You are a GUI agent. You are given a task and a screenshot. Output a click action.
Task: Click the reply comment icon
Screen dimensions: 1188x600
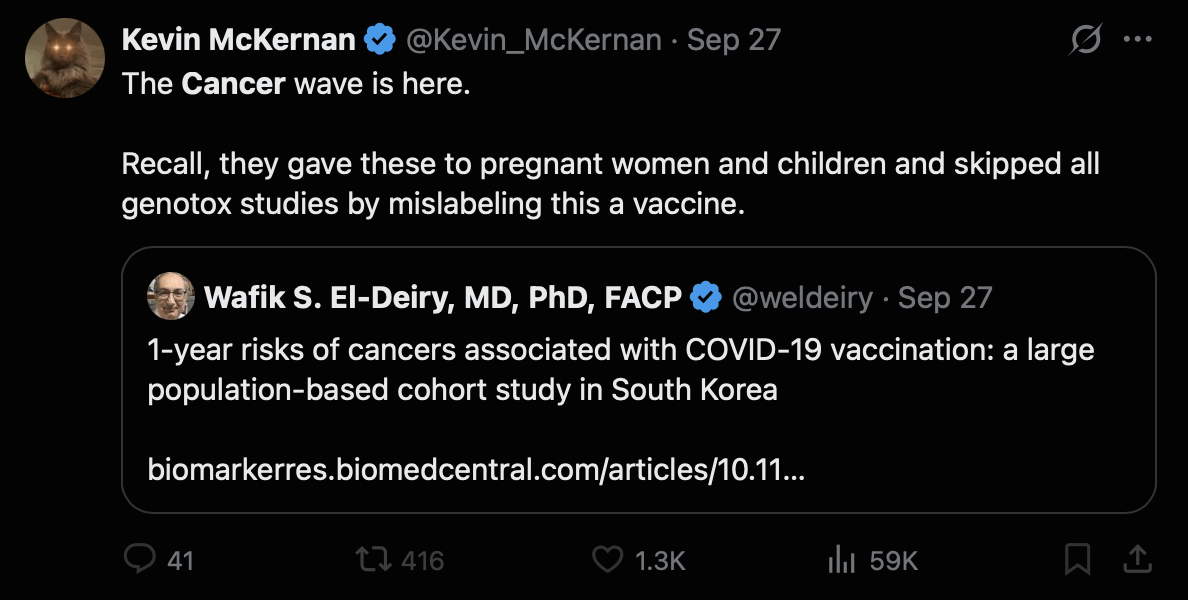[x=140, y=560]
